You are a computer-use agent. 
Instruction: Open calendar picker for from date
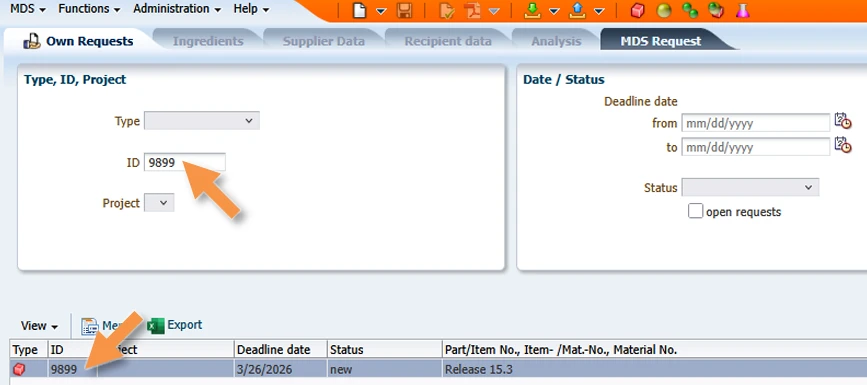click(843, 121)
